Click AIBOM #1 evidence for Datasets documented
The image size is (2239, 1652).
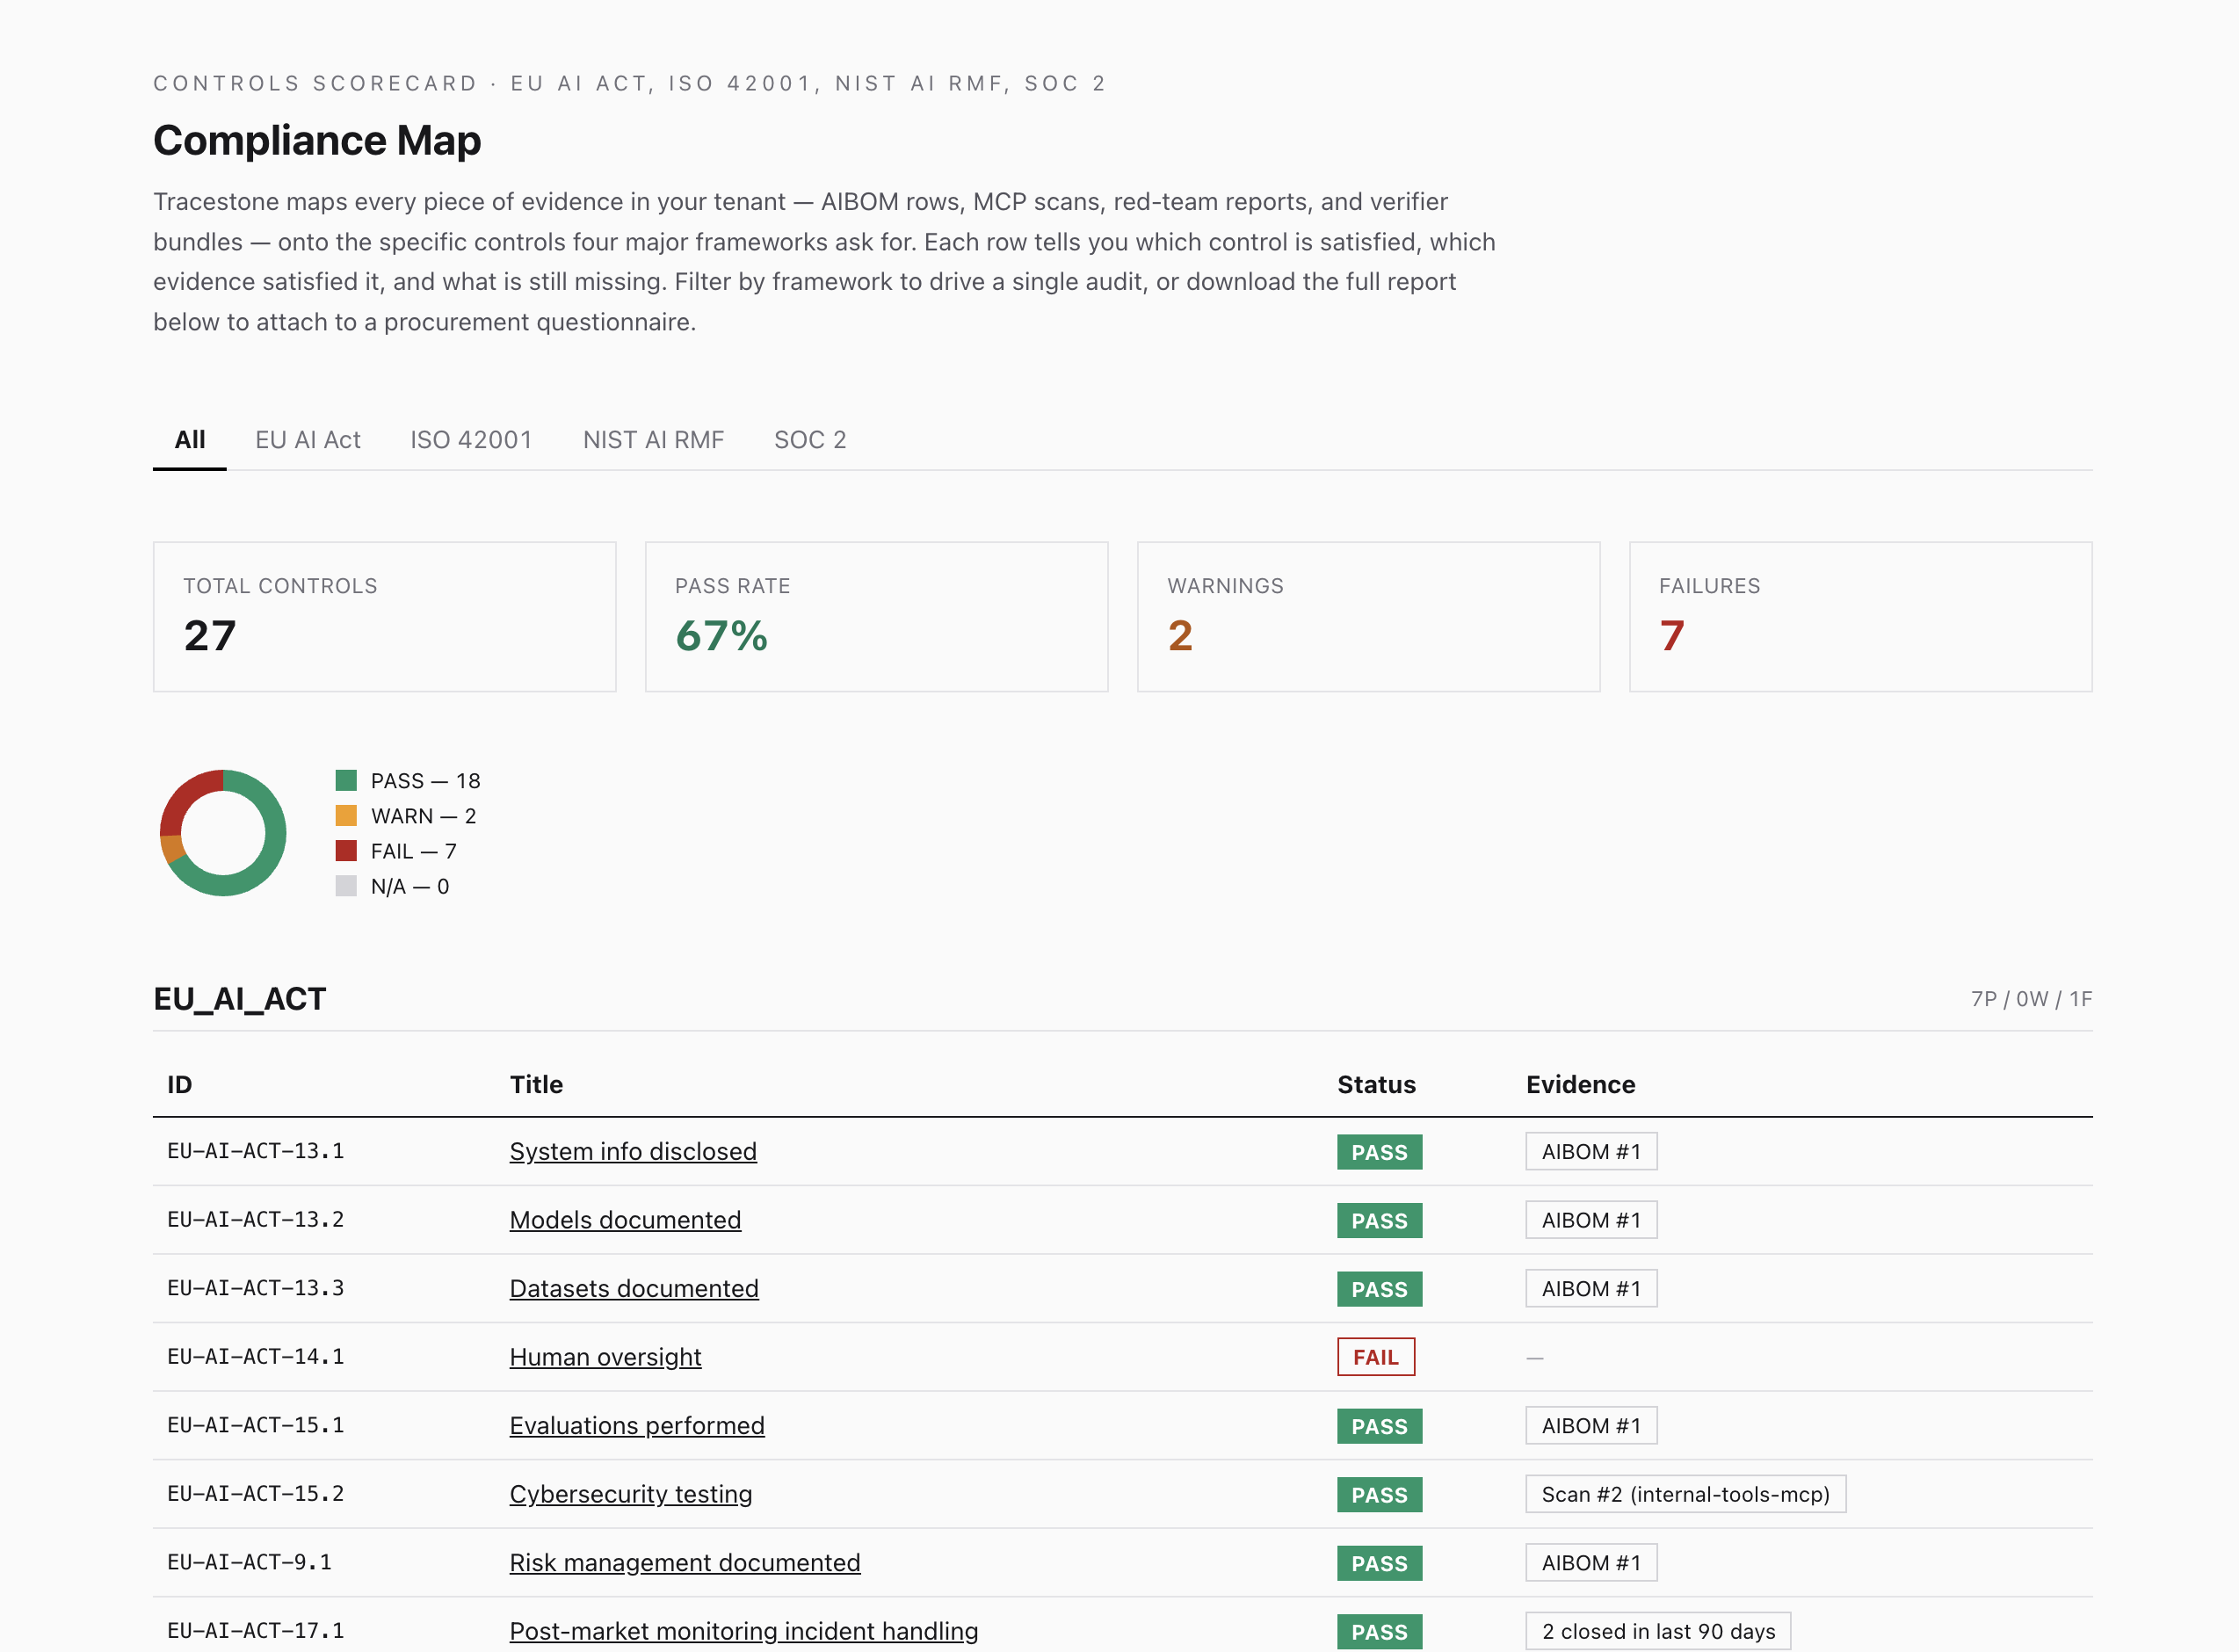1591,1288
